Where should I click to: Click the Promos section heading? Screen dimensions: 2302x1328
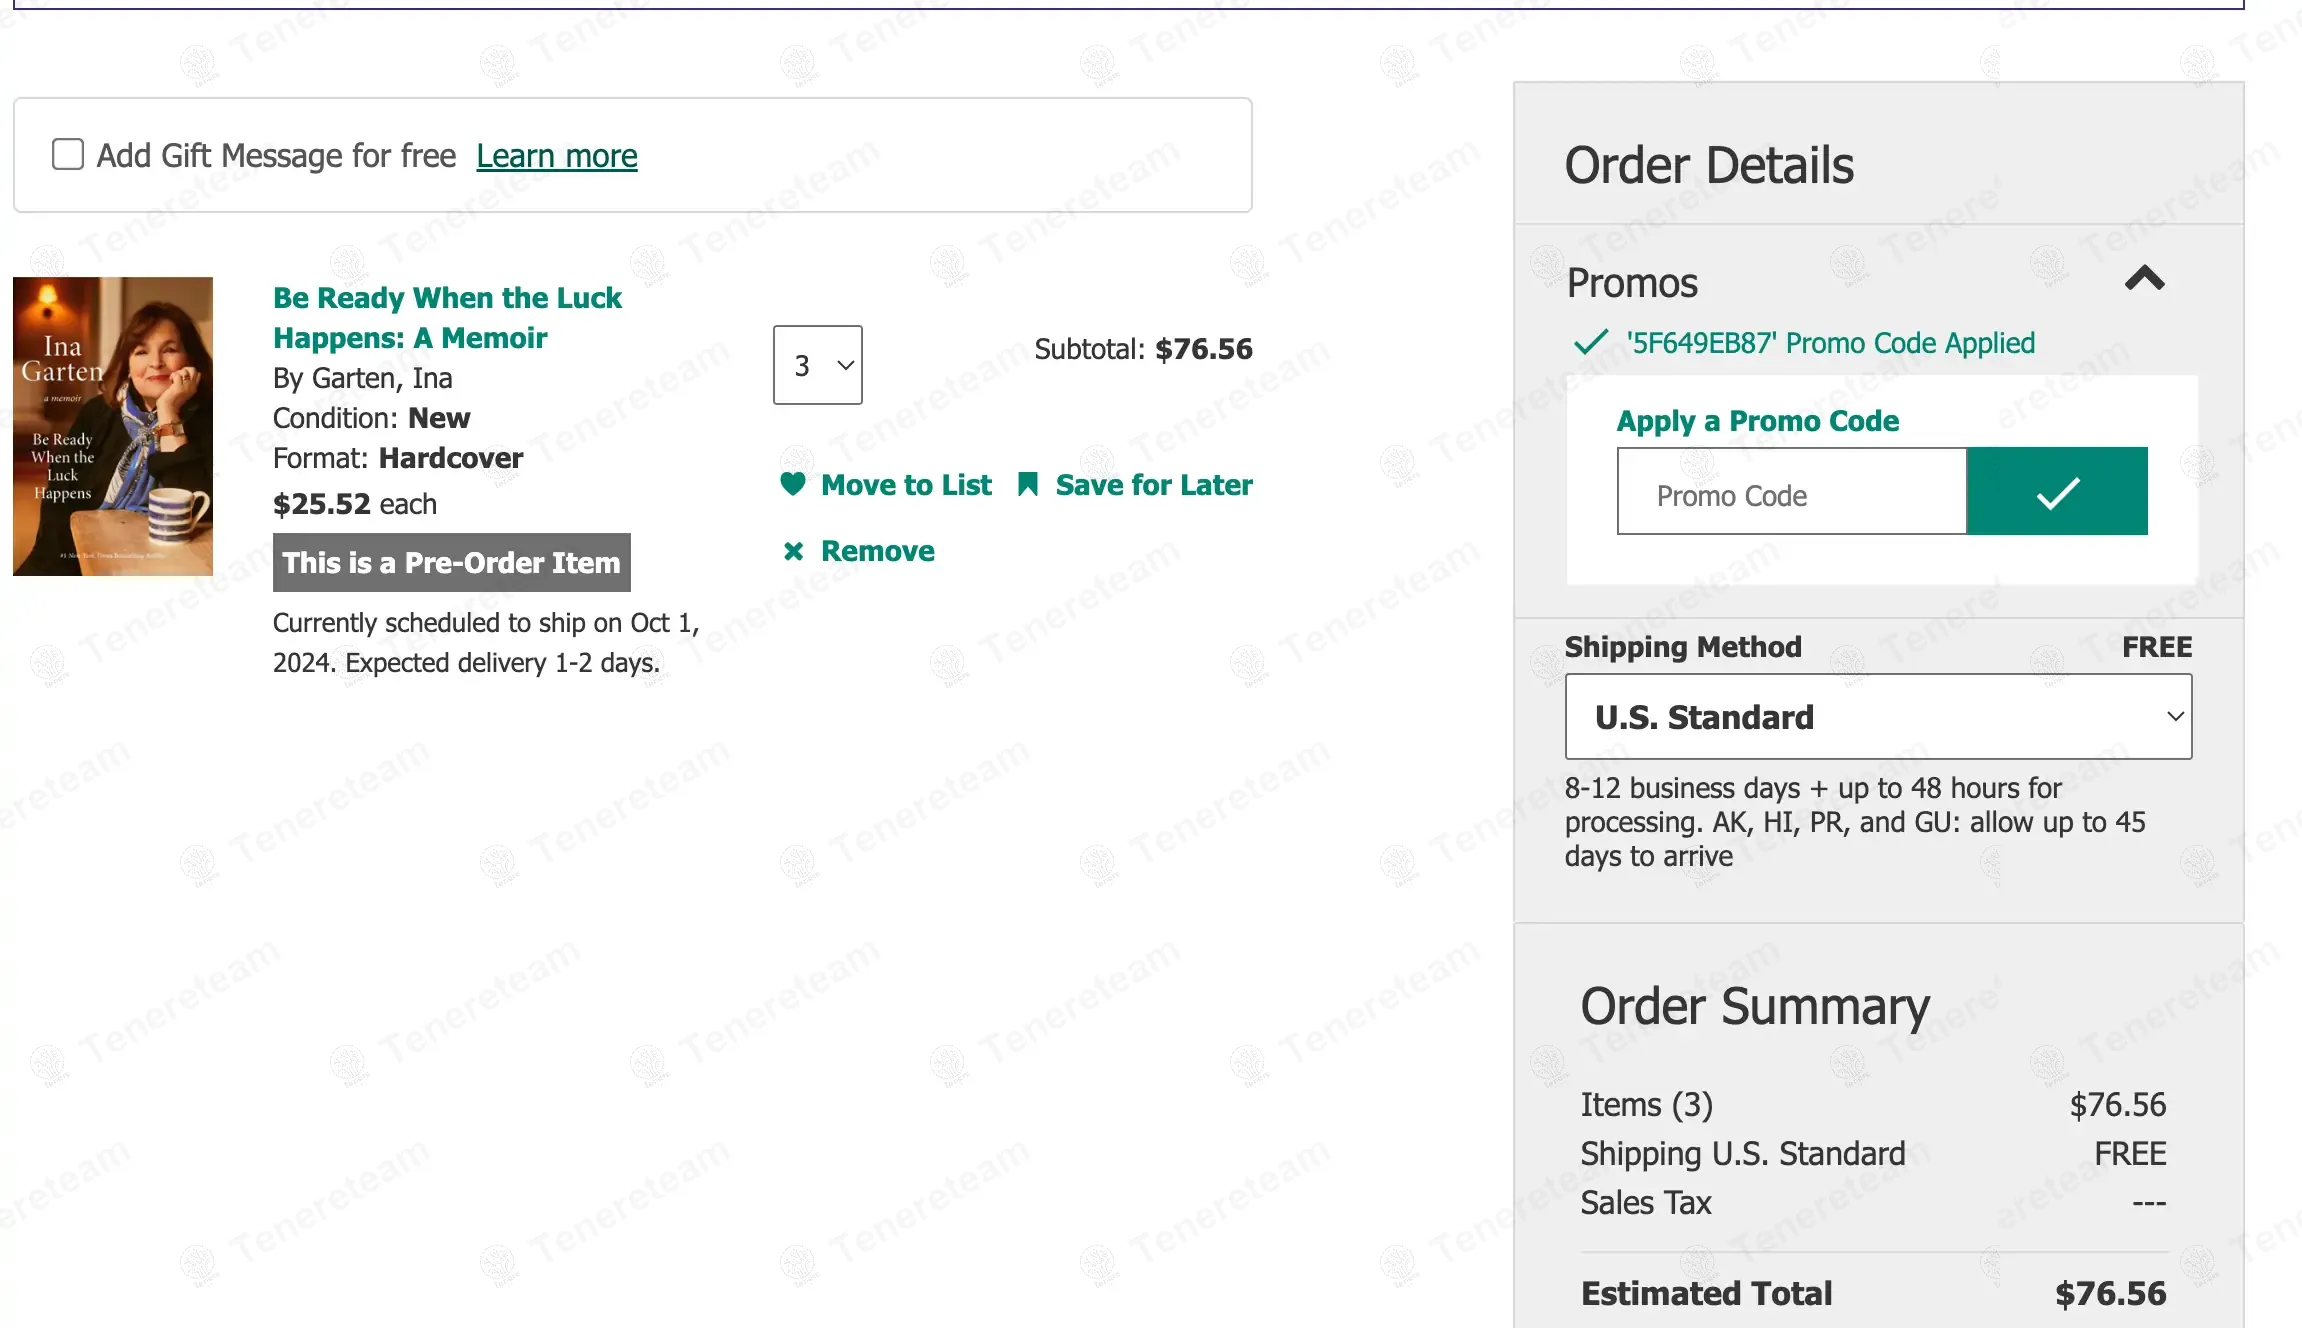point(1632,283)
